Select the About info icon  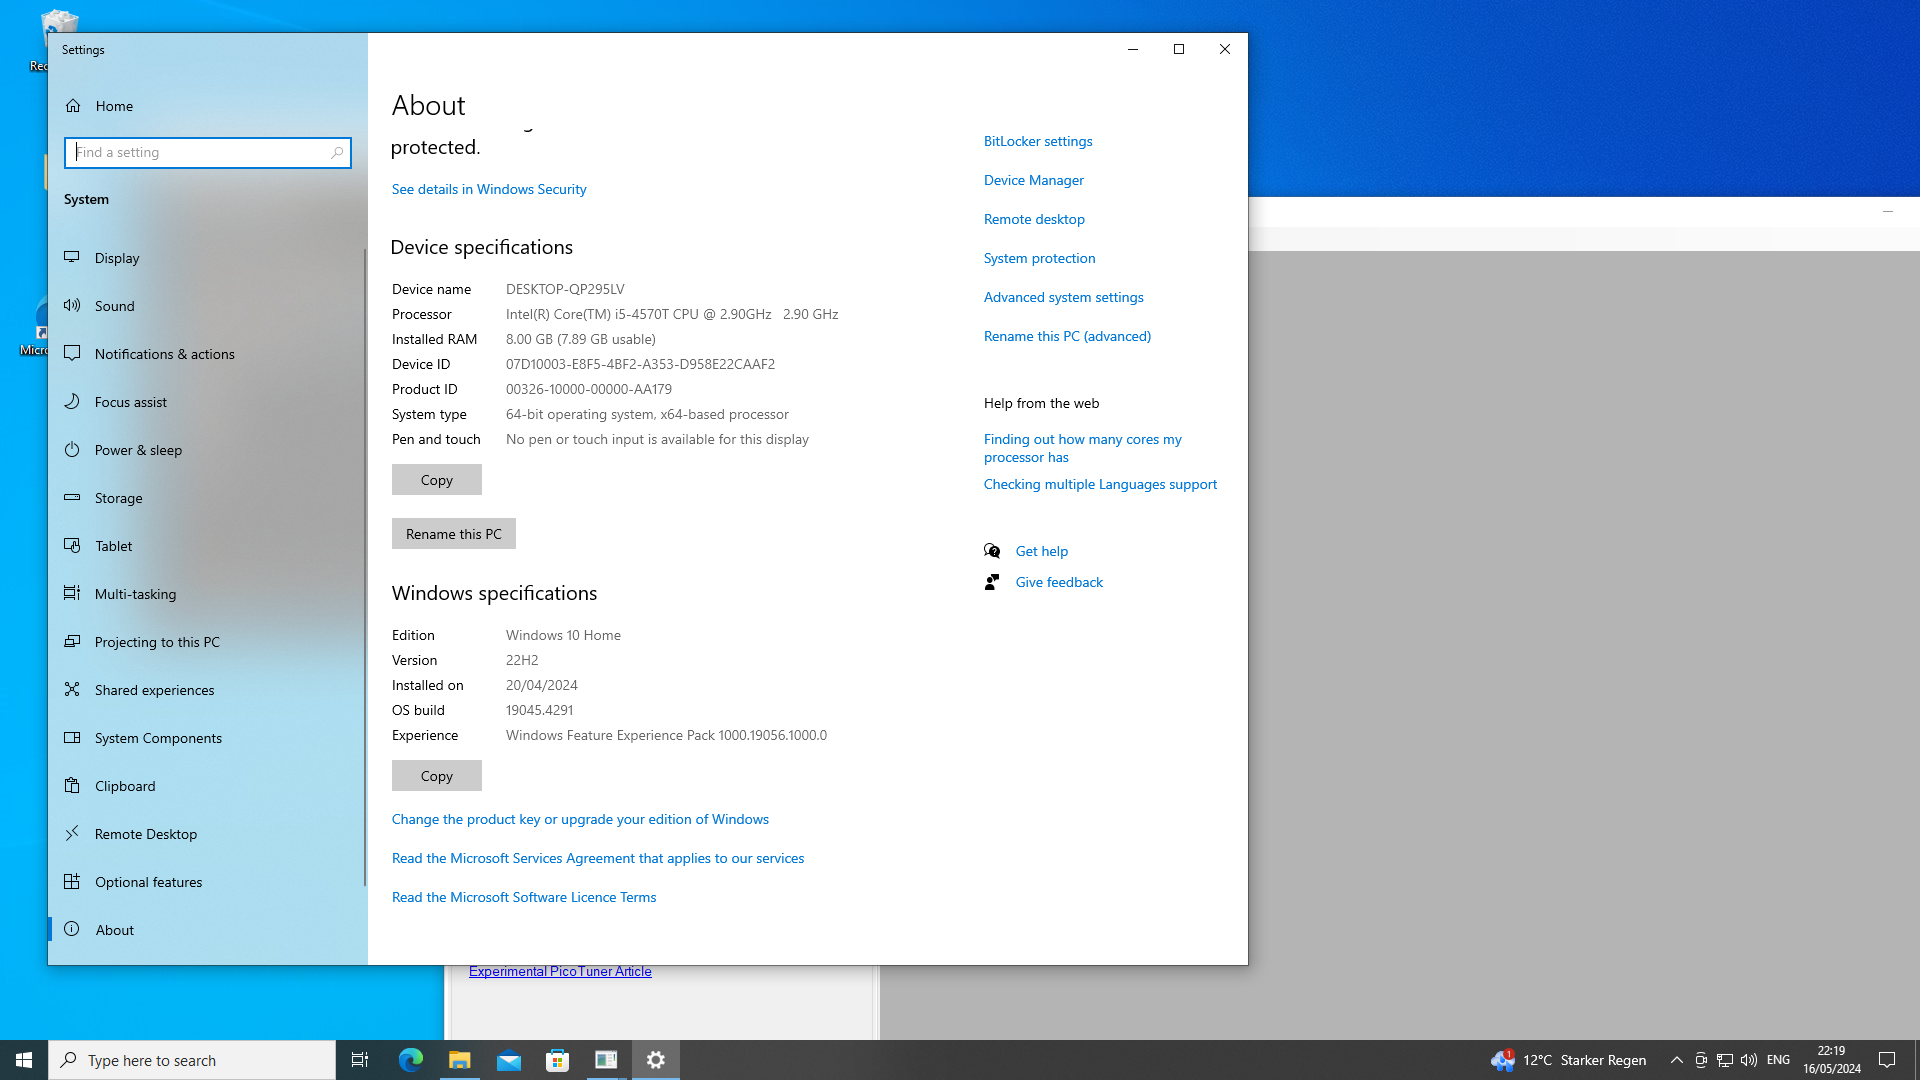[x=72, y=929]
